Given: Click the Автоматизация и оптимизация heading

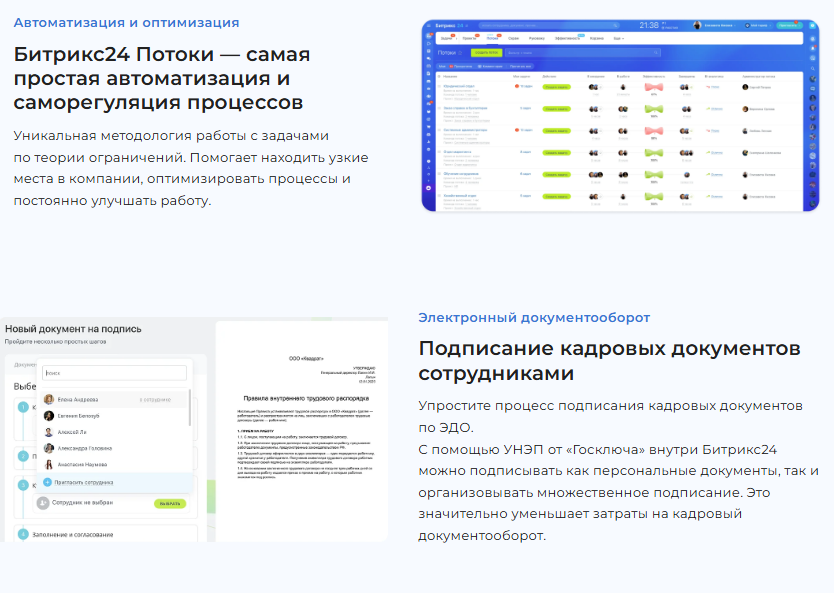Looking at the screenshot, I should click(x=127, y=23).
